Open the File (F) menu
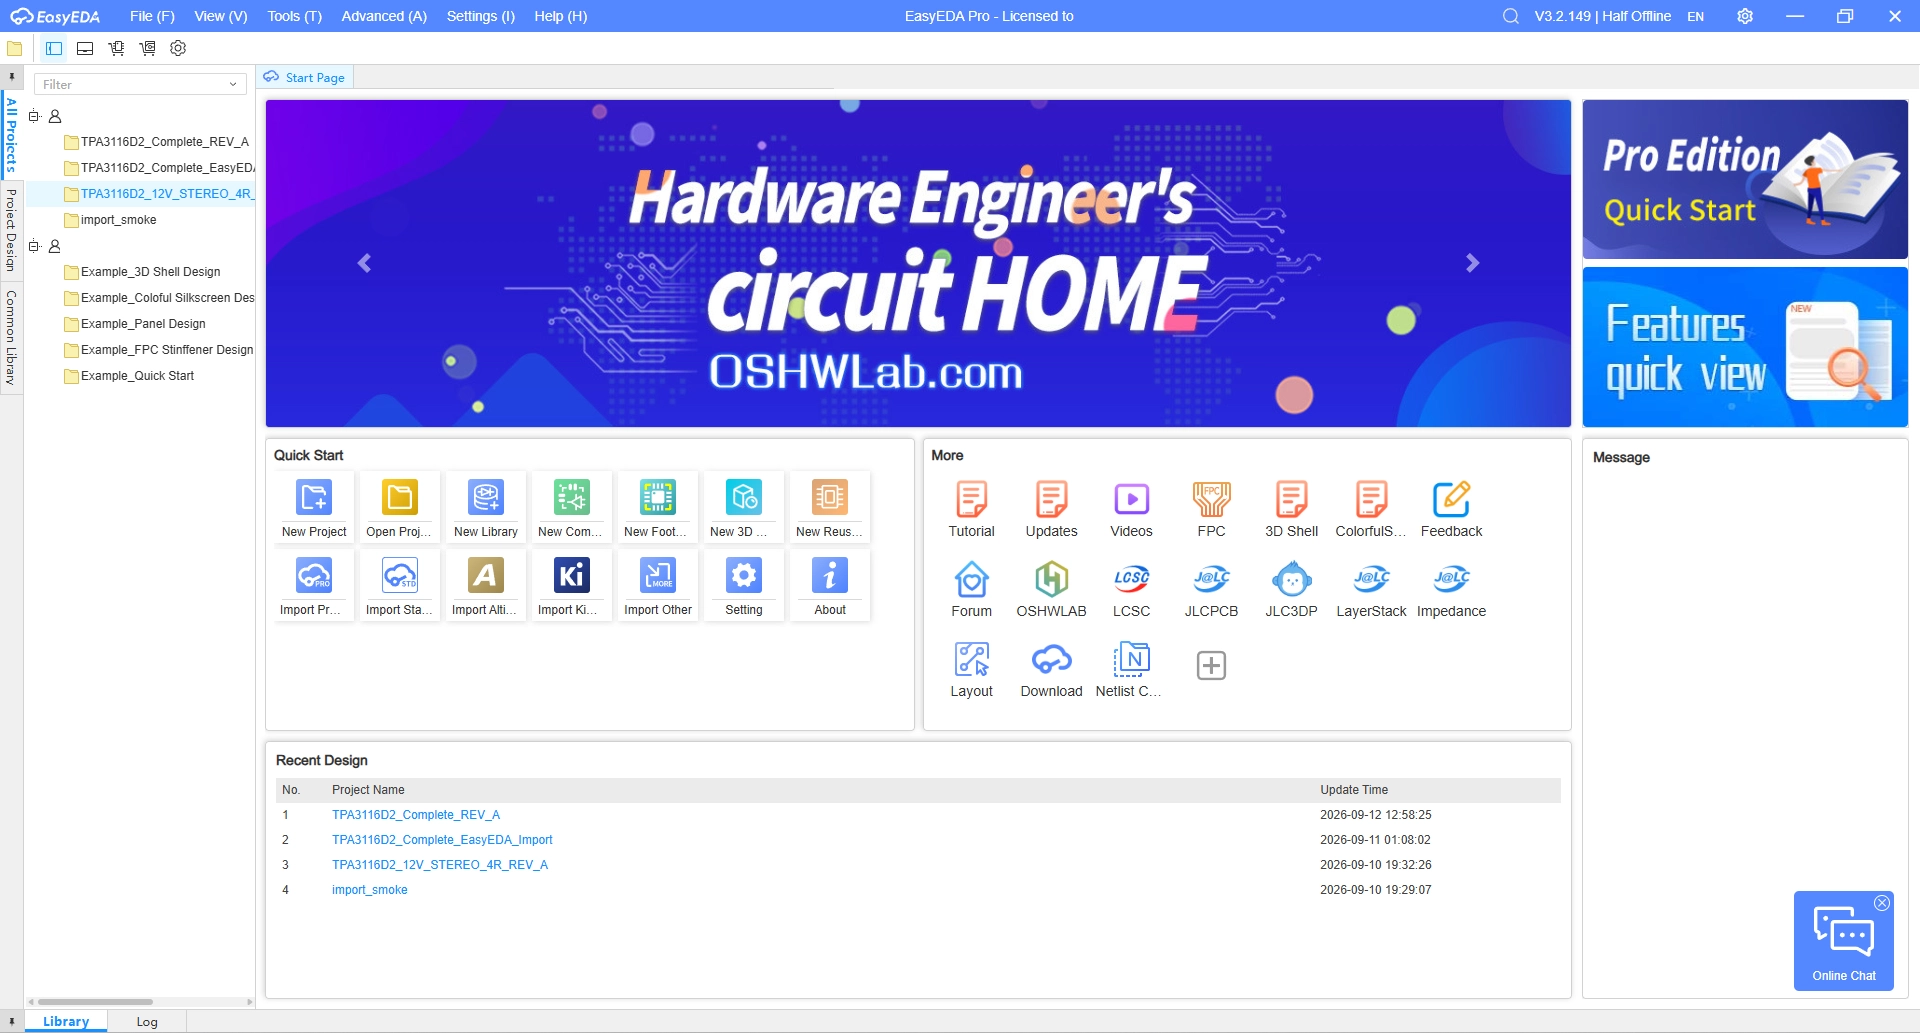This screenshot has width=1920, height=1033. 152,16
